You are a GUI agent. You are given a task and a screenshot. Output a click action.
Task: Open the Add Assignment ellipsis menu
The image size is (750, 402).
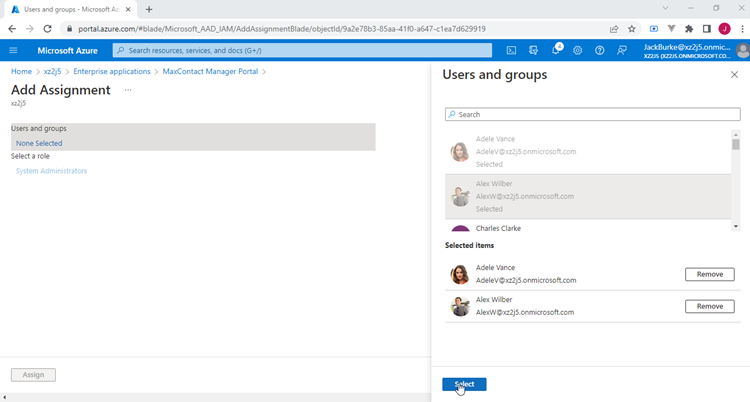pyautogui.click(x=128, y=90)
